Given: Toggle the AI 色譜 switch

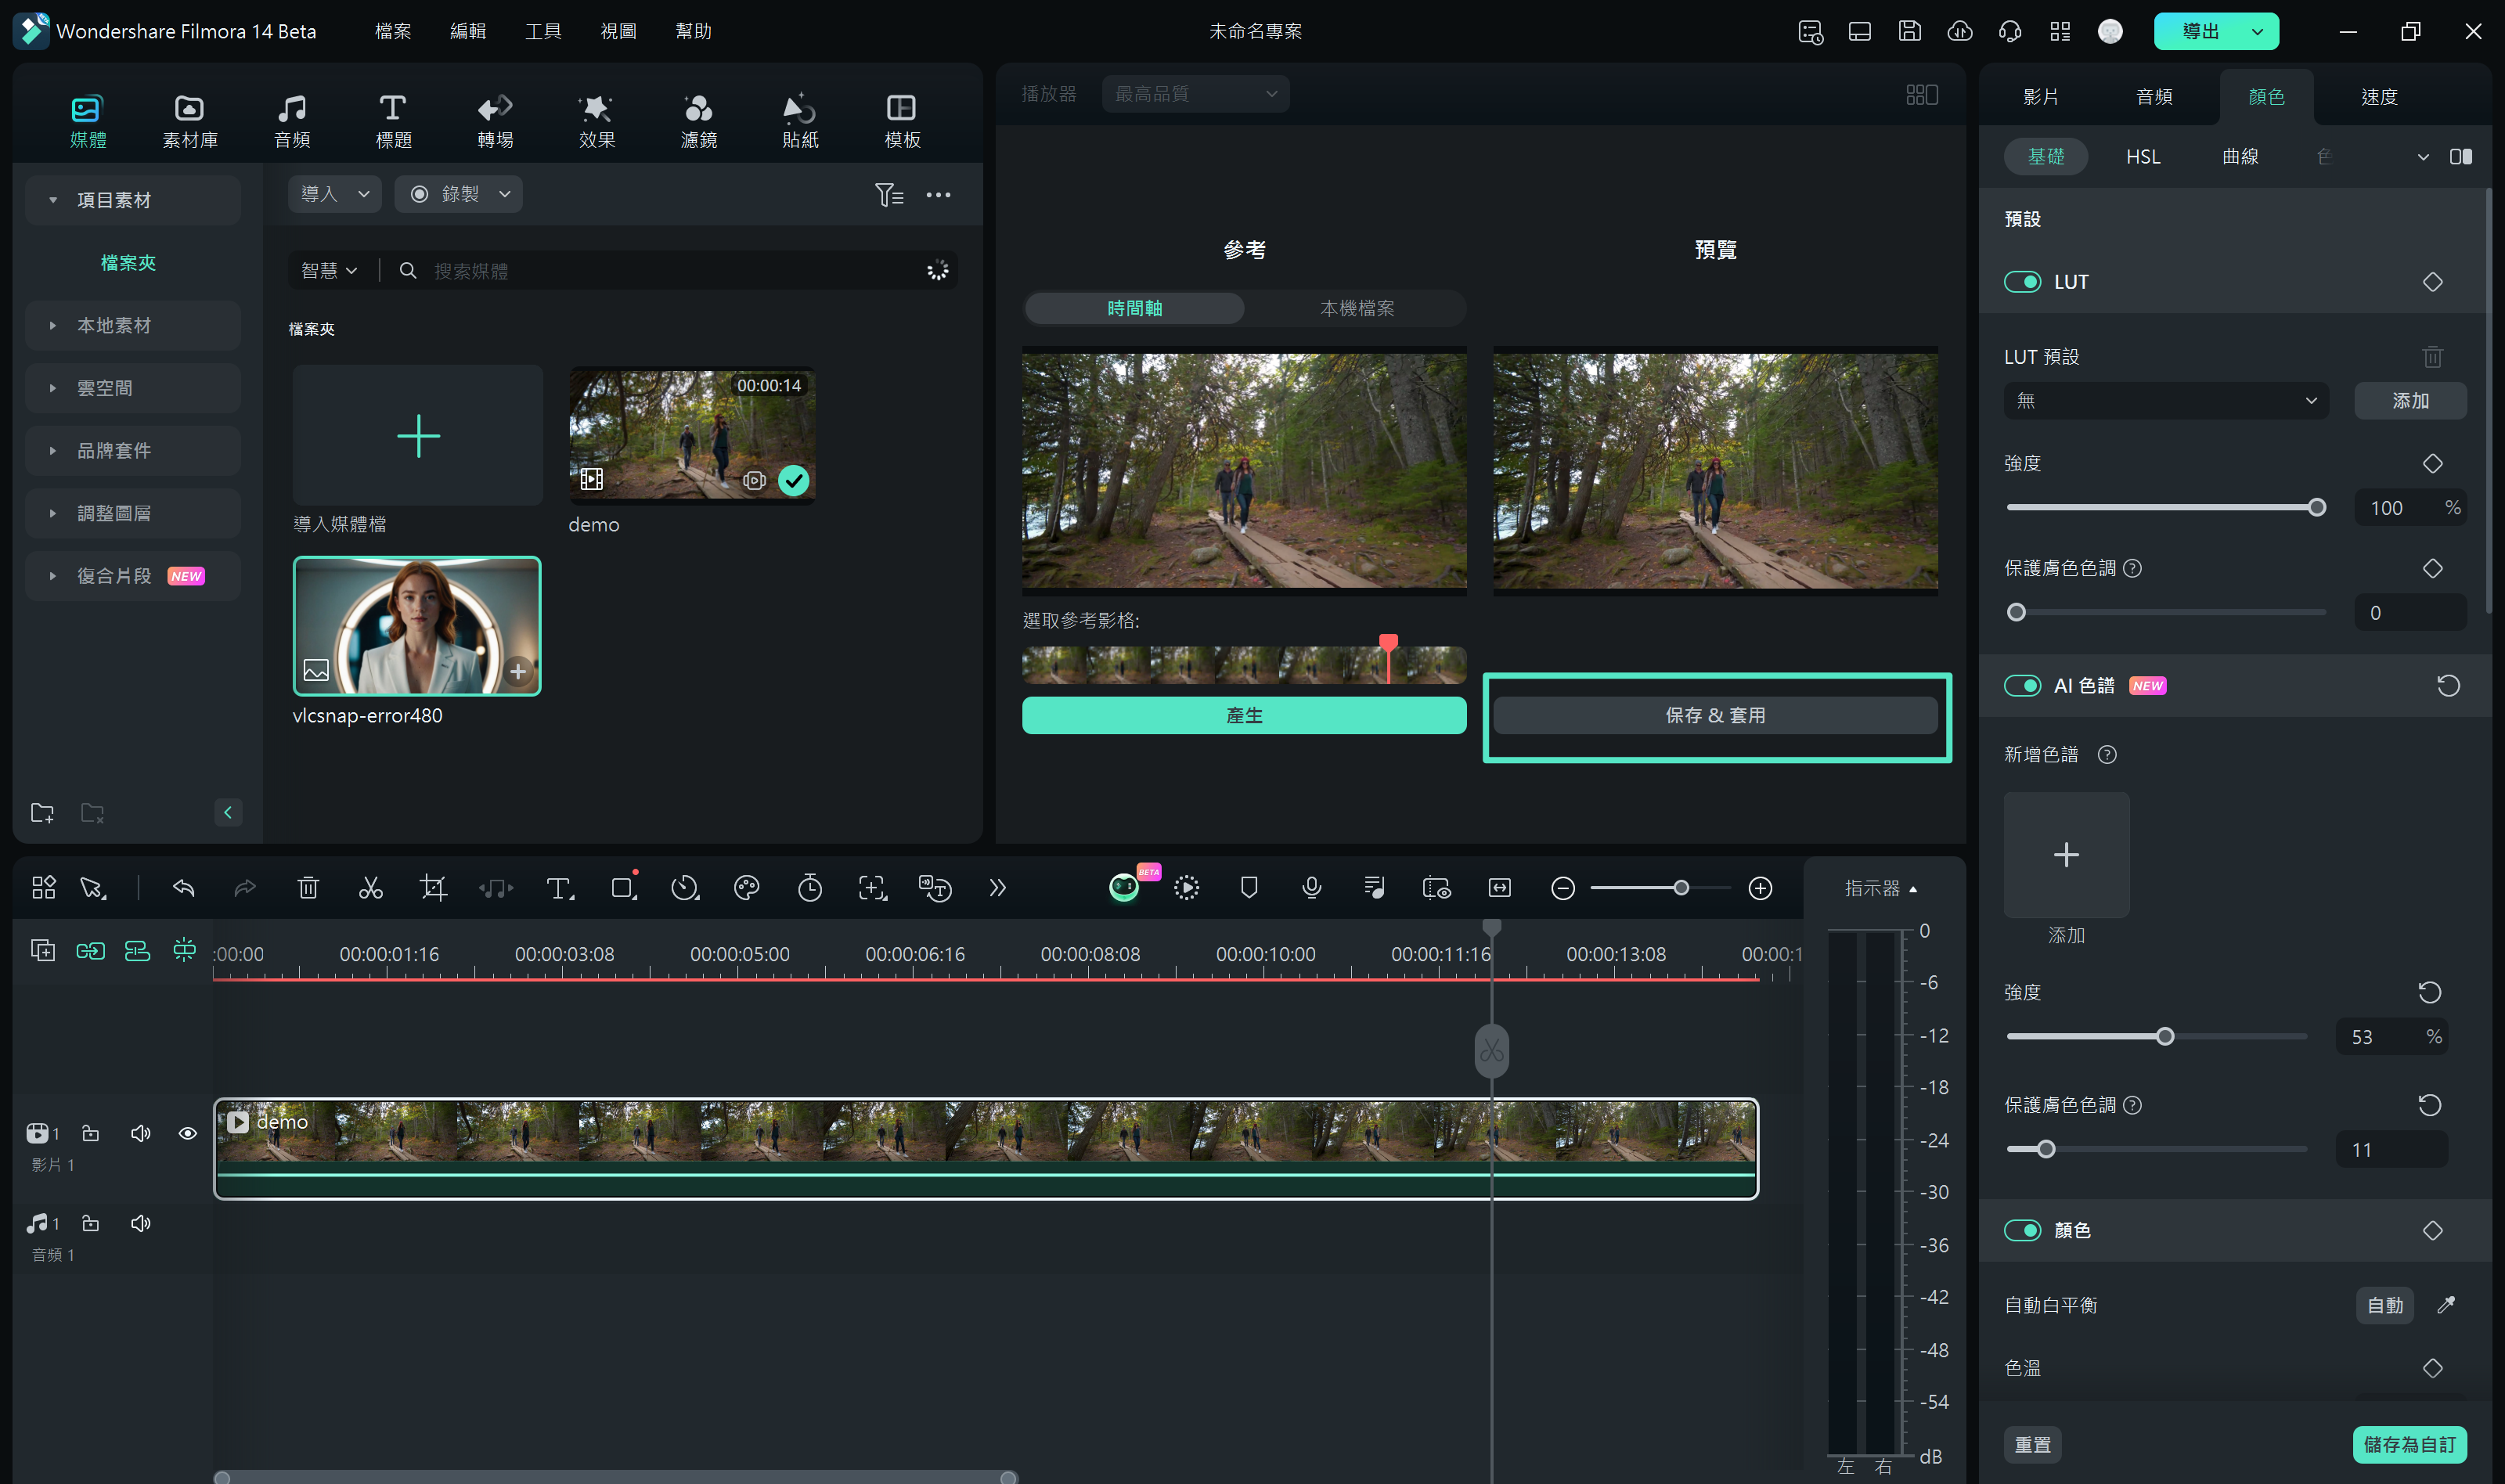Looking at the screenshot, I should click(x=2022, y=686).
